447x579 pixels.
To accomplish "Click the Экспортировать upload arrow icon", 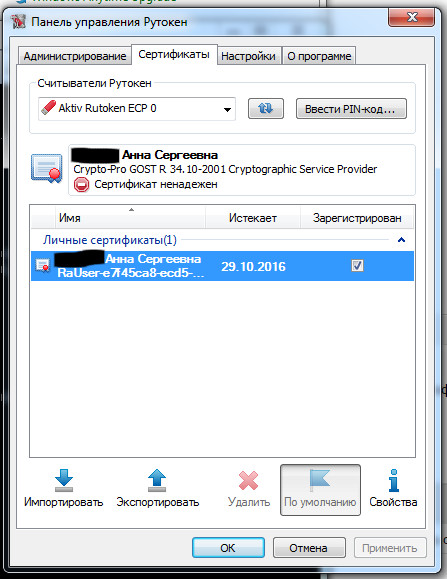I will (157, 480).
